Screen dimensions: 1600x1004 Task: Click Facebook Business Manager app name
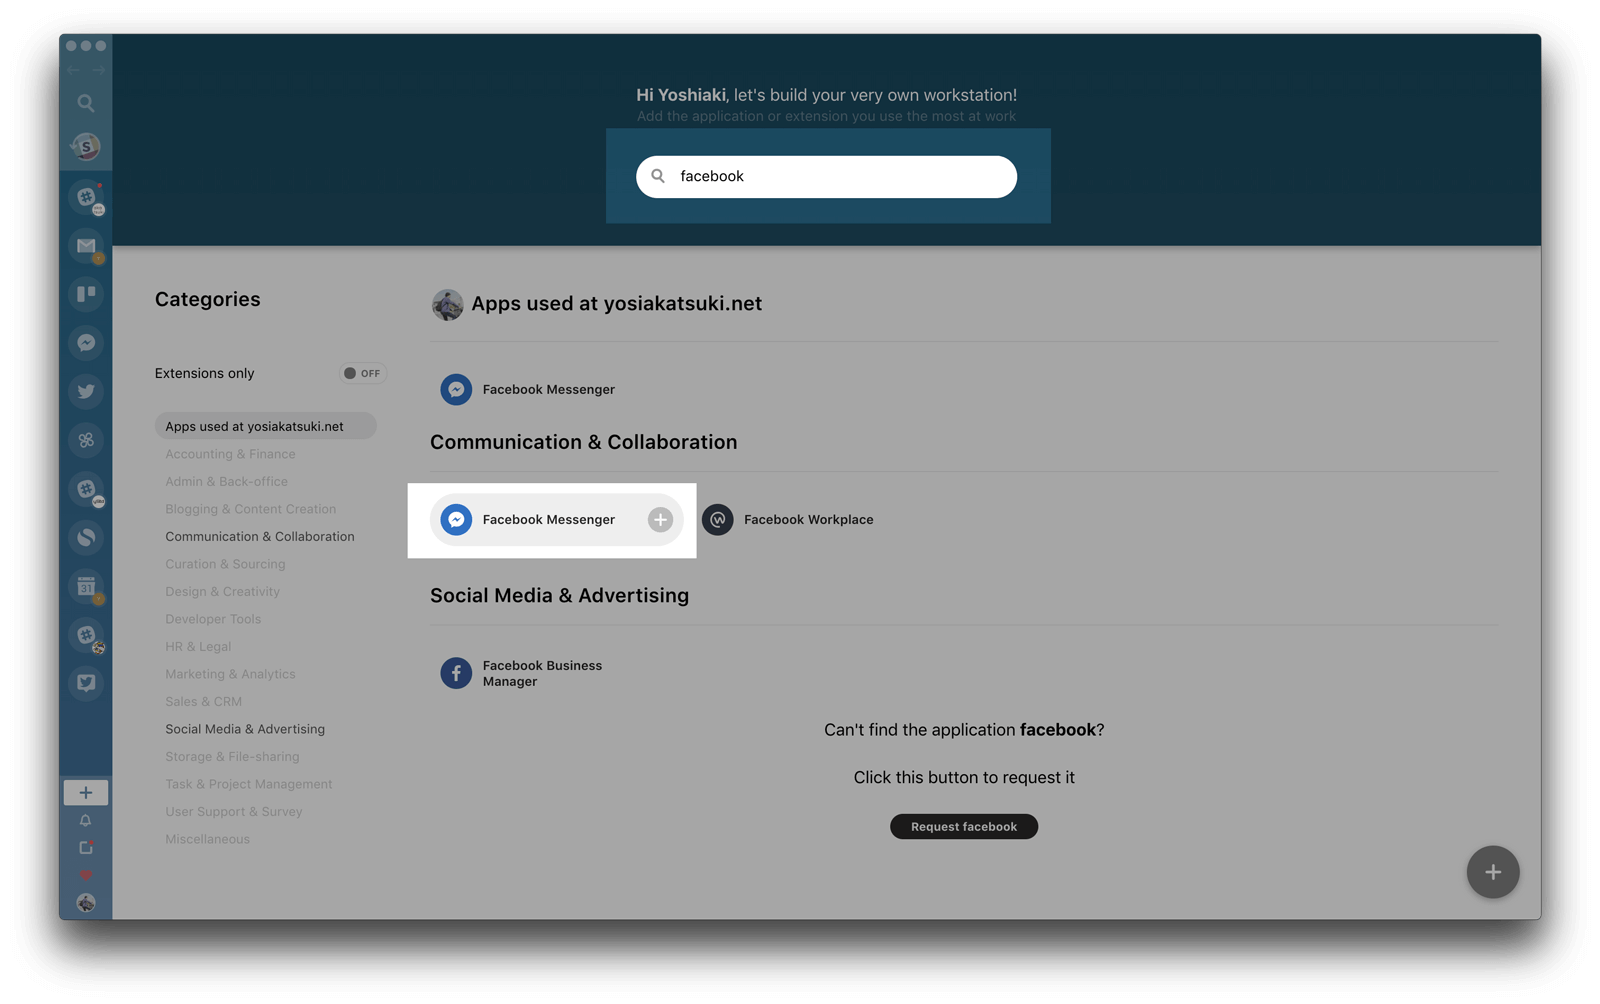click(x=542, y=673)
